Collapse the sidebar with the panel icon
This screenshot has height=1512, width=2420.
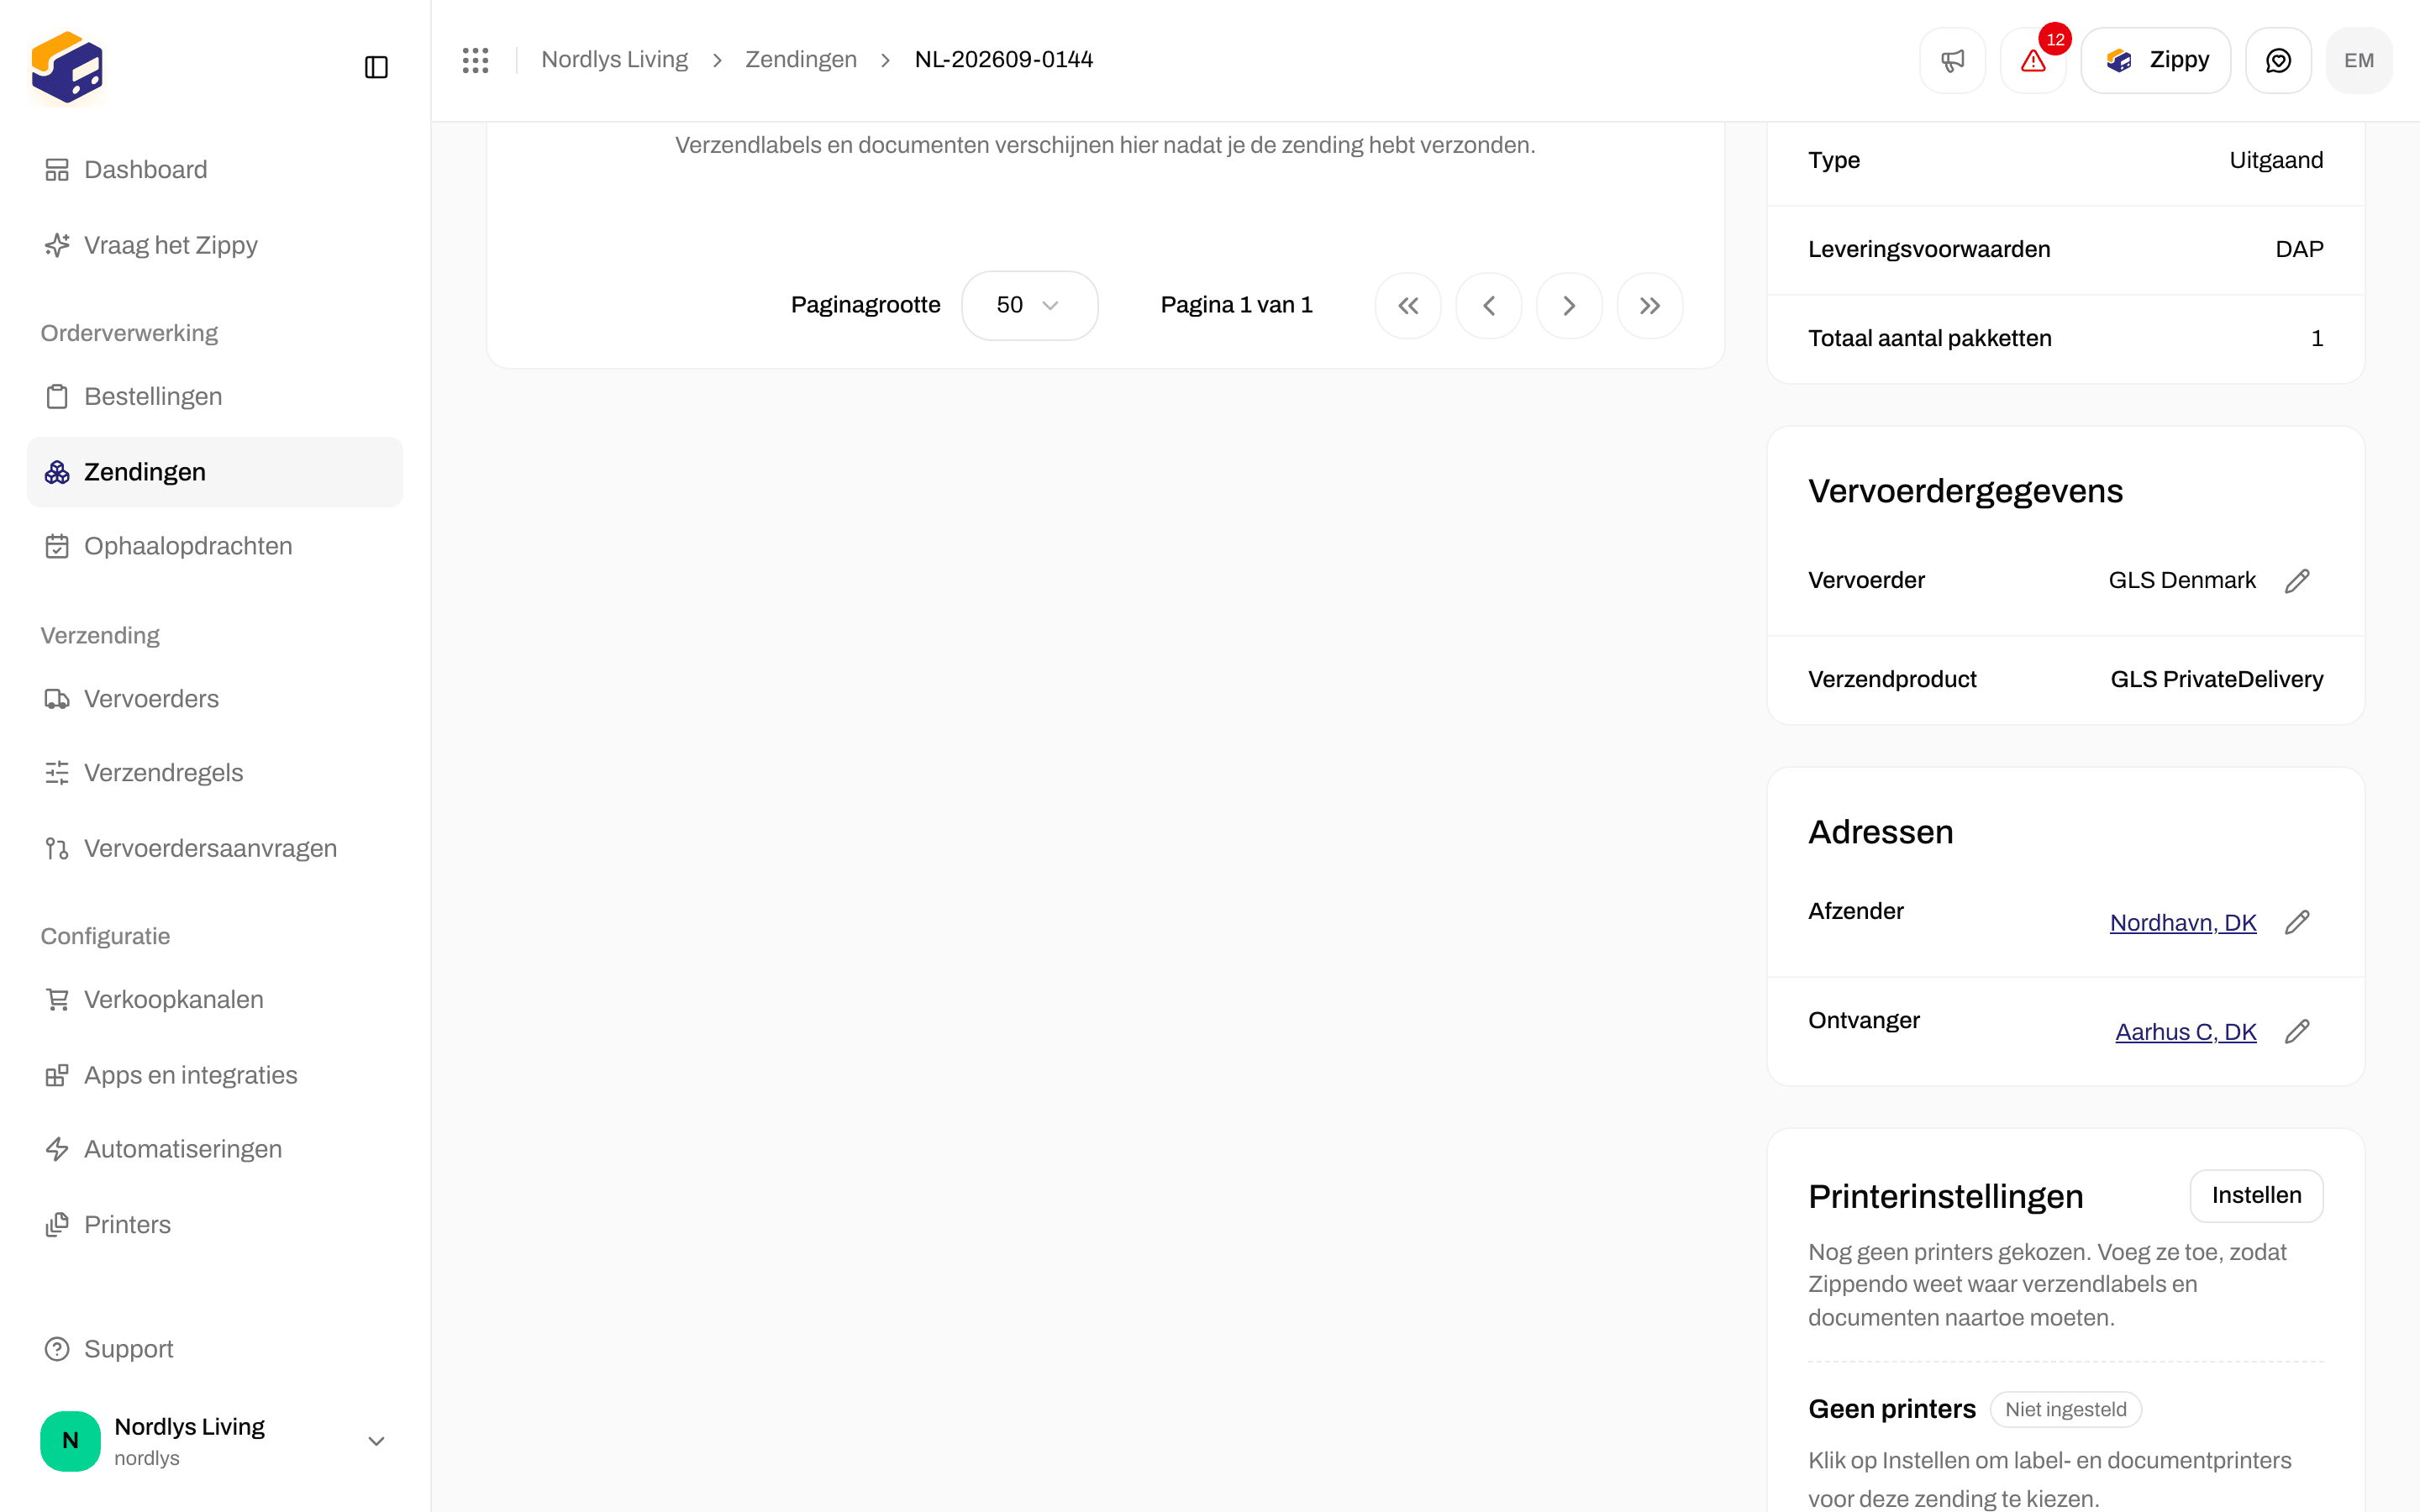point(376,67)
